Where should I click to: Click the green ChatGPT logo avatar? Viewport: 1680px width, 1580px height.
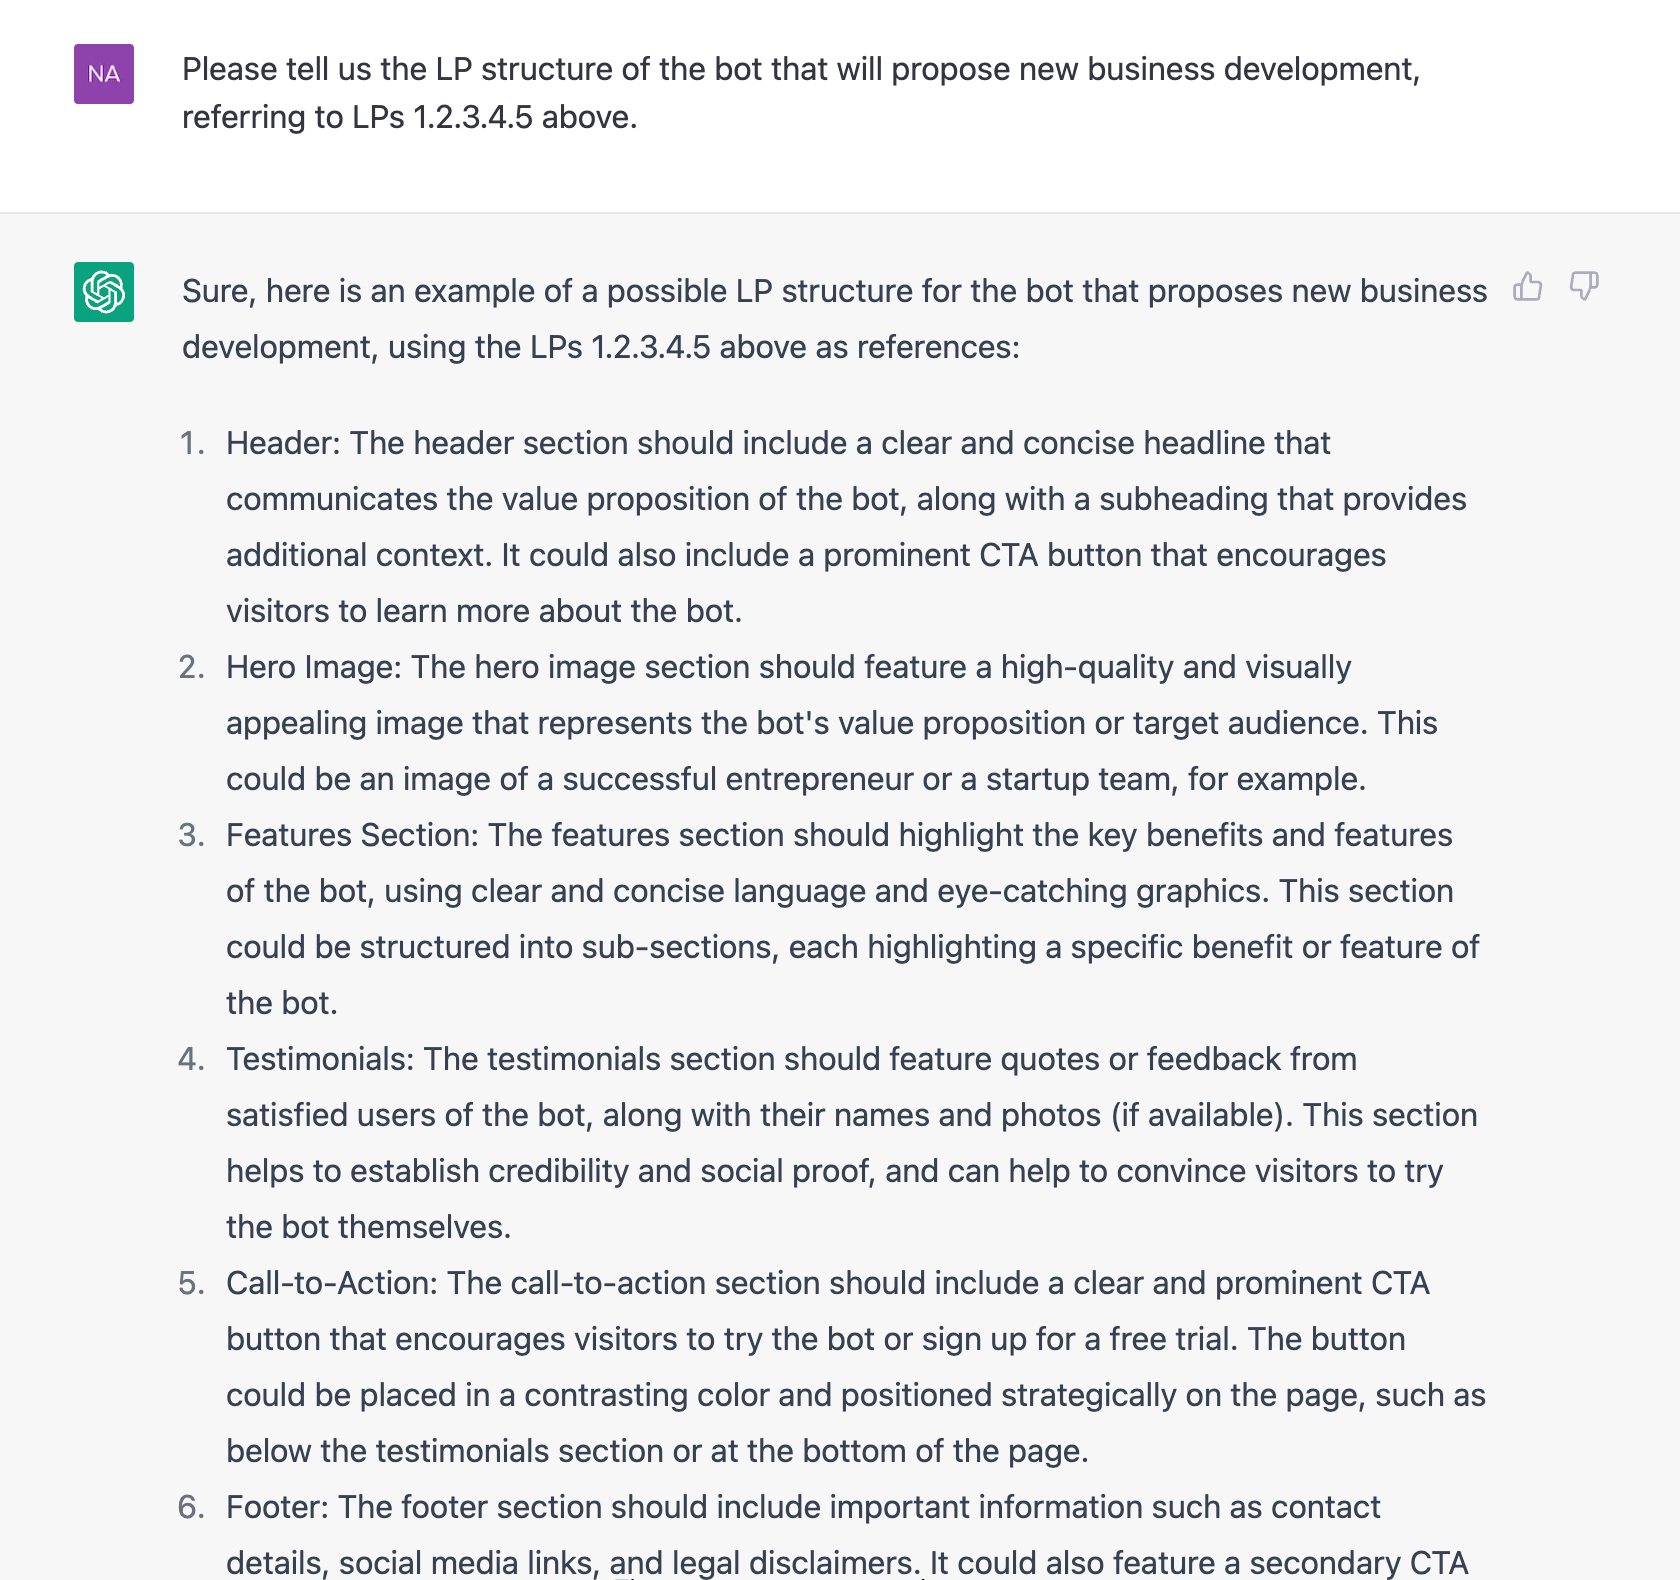pyautogui.click(x=104, y=292)
